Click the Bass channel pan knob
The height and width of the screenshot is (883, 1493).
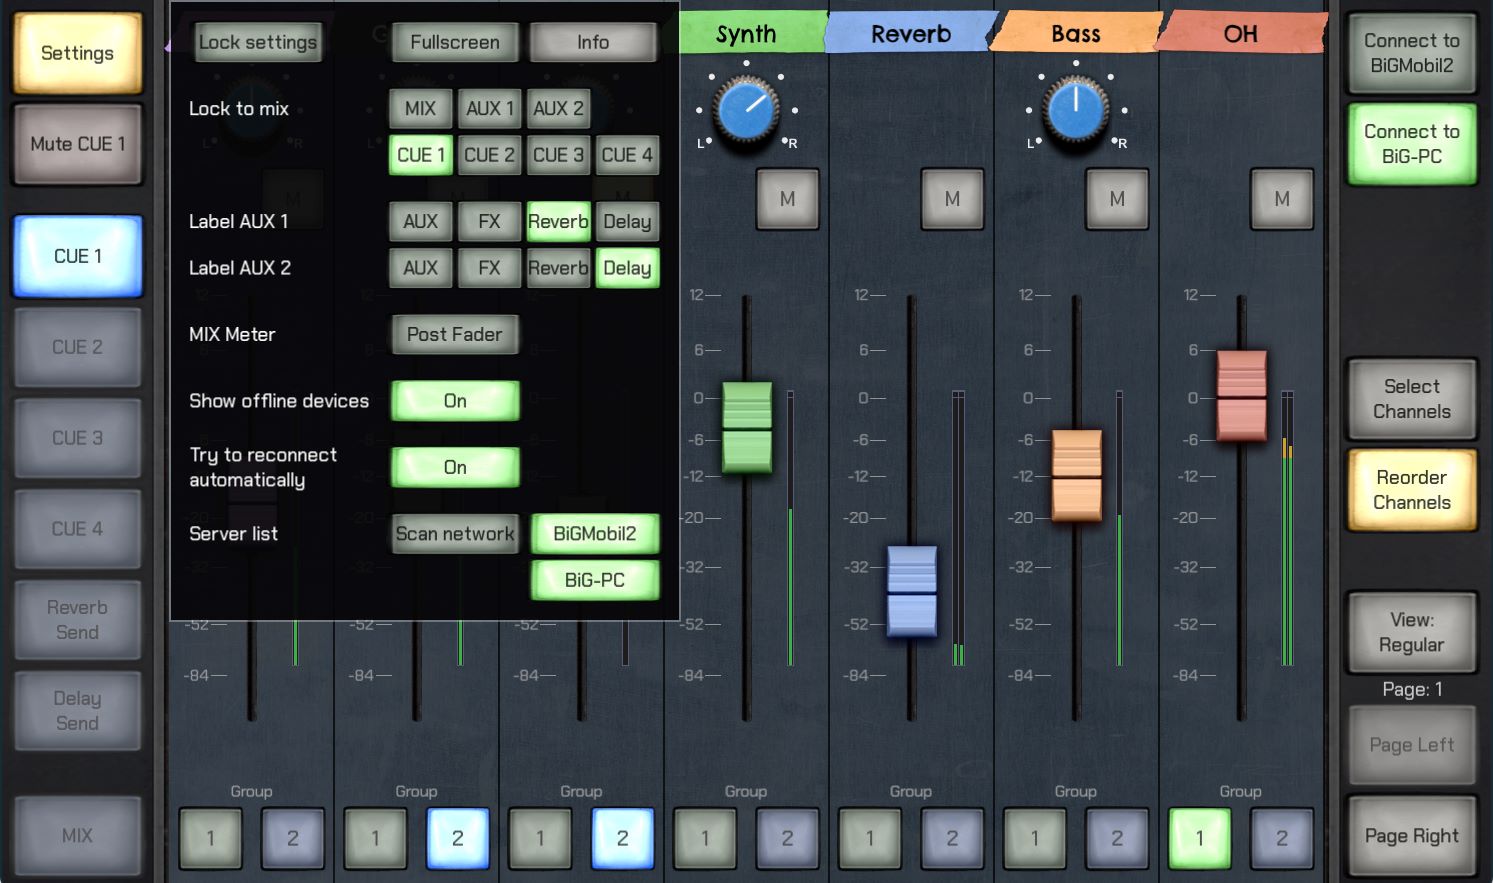click(1076, 109)
